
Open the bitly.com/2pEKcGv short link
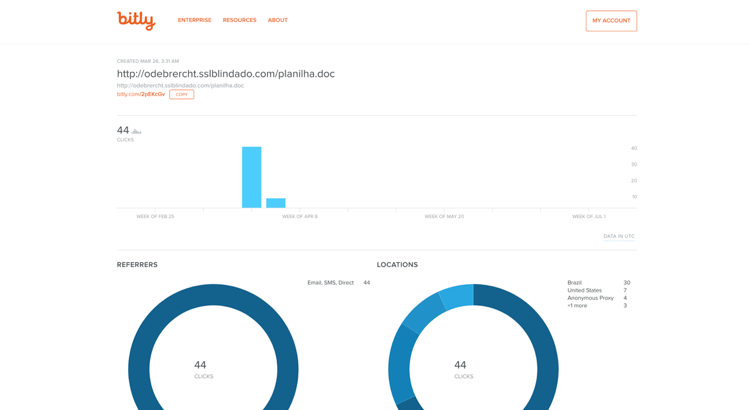(x=141, y=94)
